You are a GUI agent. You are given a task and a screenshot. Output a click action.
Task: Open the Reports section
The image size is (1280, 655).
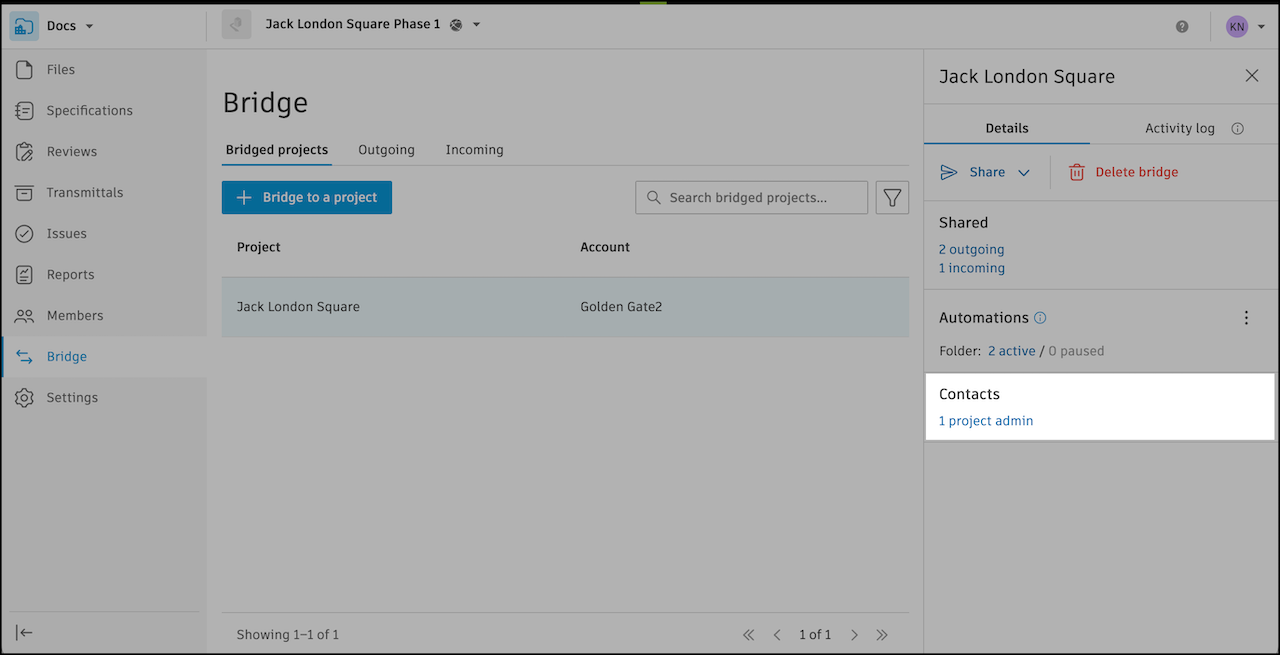click(x=69, y=274)
